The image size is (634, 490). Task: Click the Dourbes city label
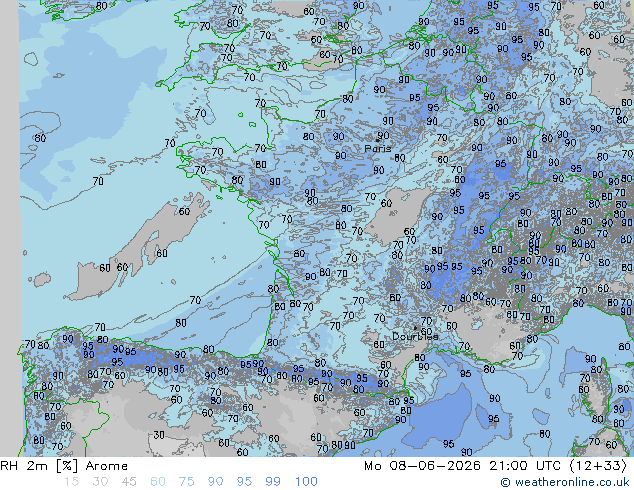tap(415, 336)
